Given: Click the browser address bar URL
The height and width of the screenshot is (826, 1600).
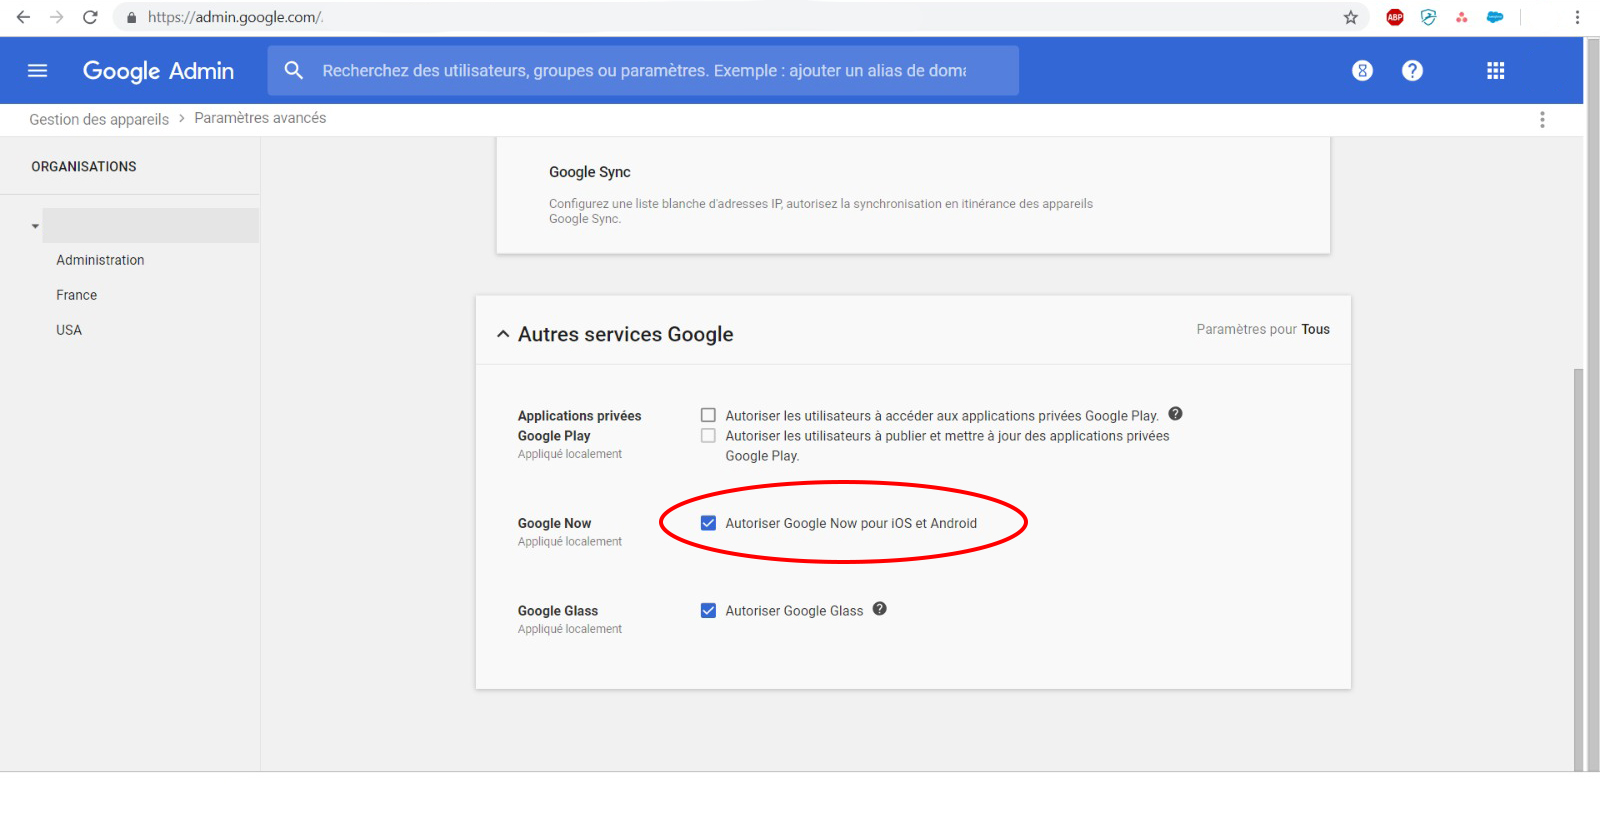Looking at the screenshot, I should 235,17.
